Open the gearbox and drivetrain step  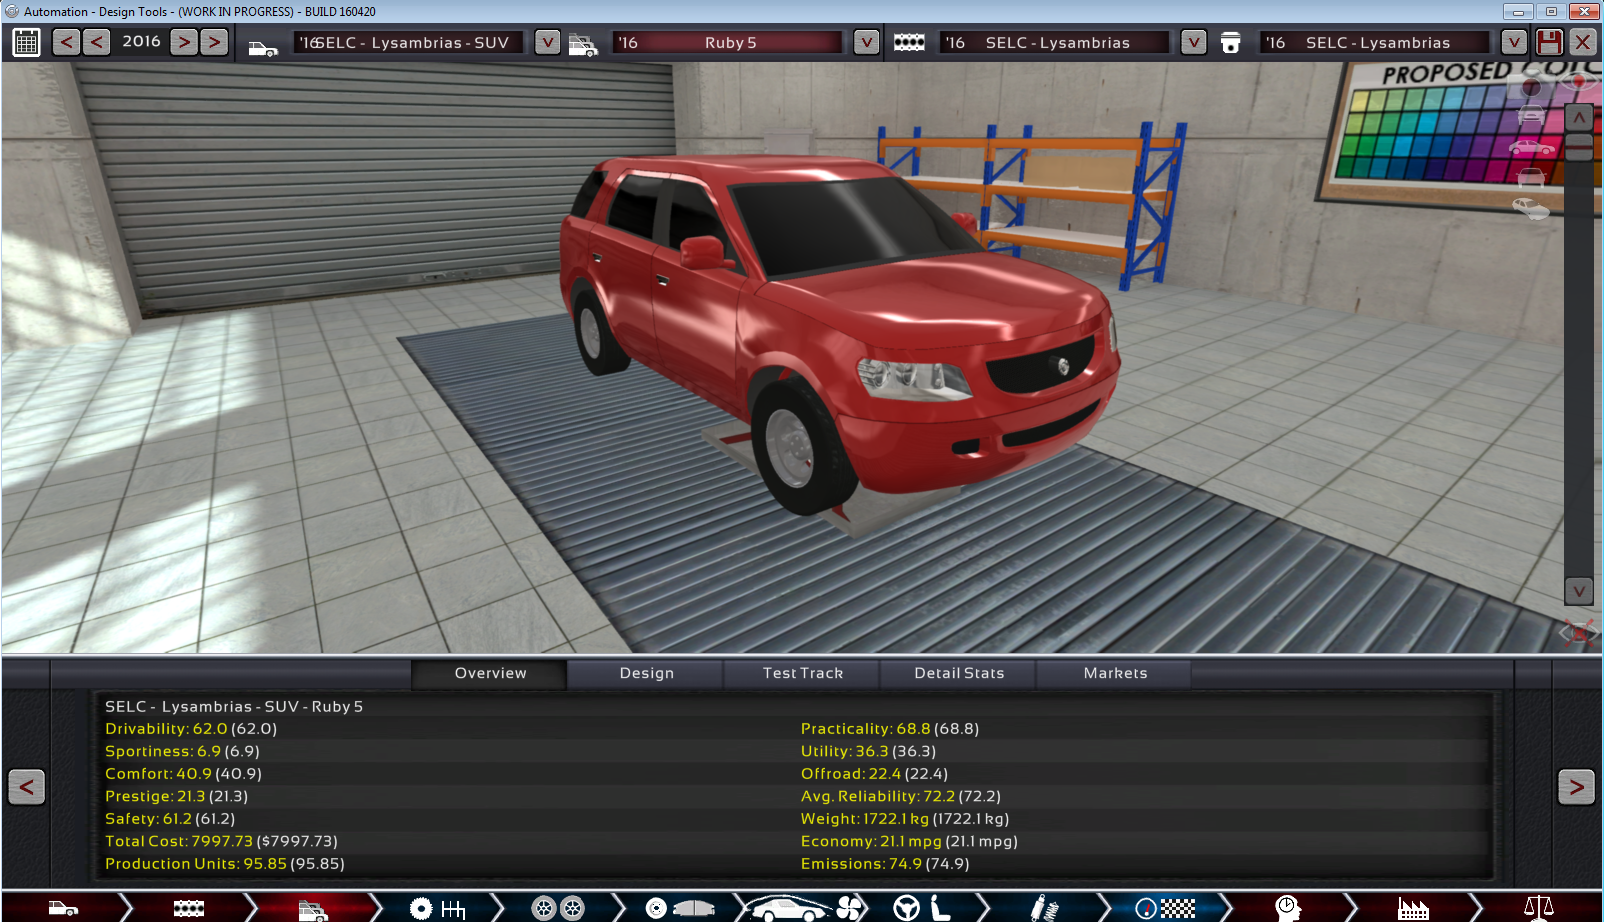point(437,908)
